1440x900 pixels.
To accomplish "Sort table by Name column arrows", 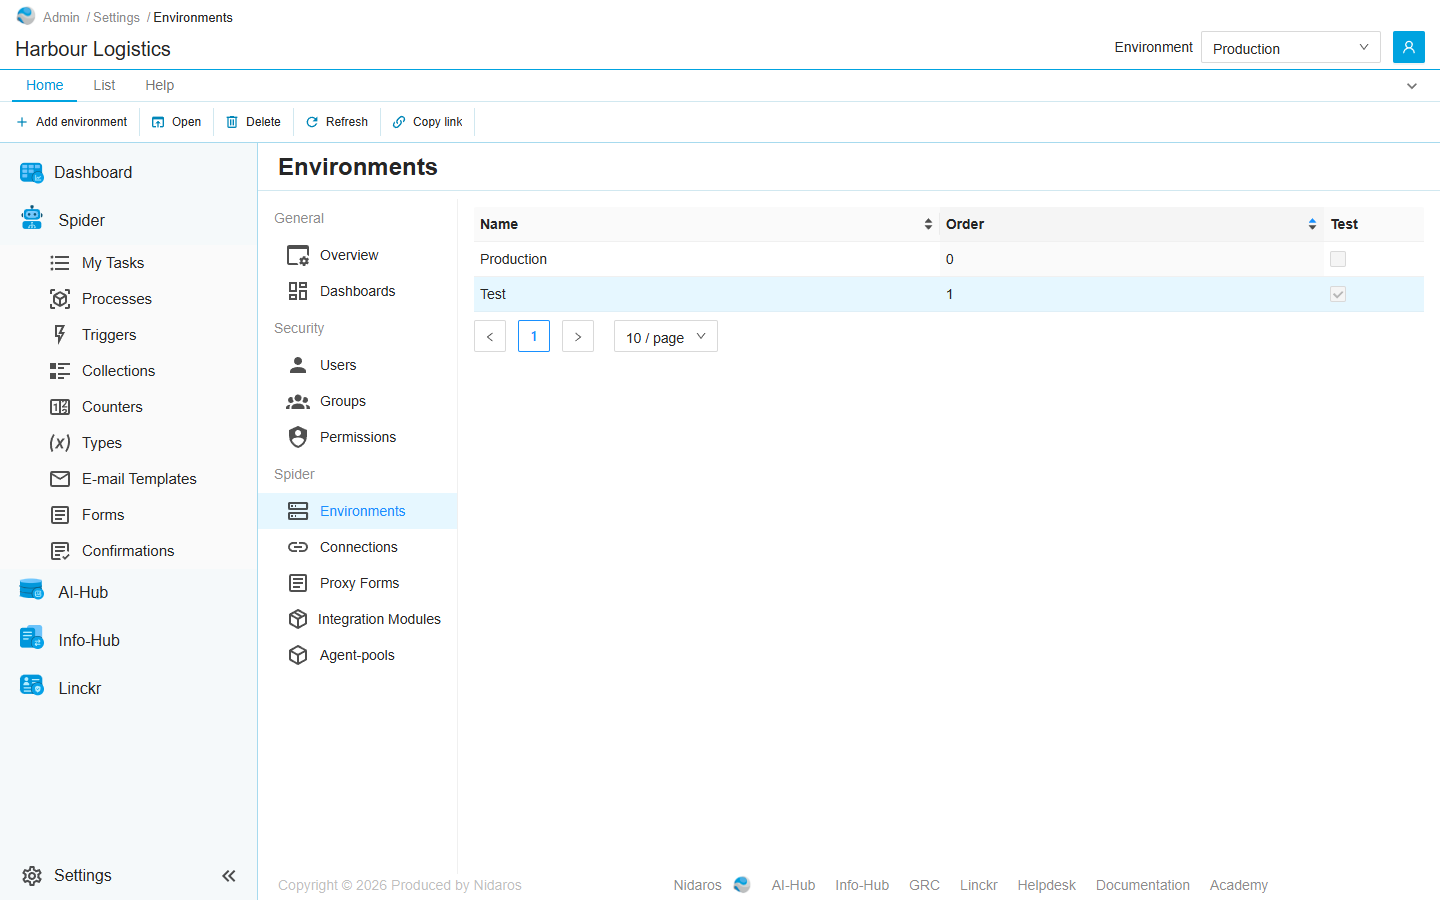I will point(928,224).
